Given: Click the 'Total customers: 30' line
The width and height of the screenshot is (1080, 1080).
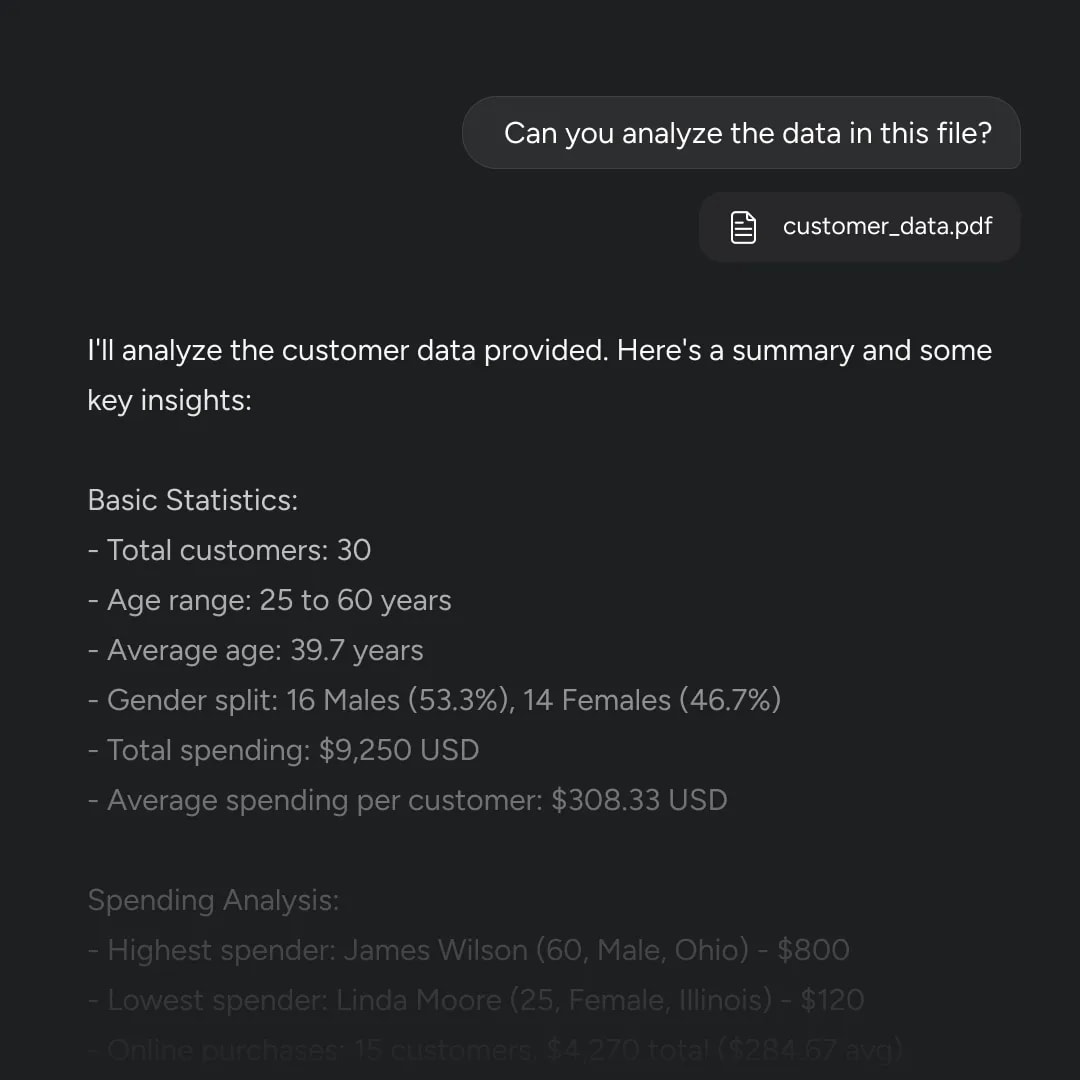Looking at the screenshot, I should coord(229,550).
